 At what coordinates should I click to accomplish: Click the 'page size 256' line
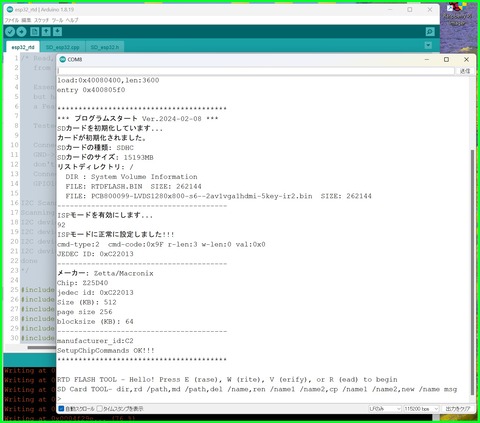85,312
